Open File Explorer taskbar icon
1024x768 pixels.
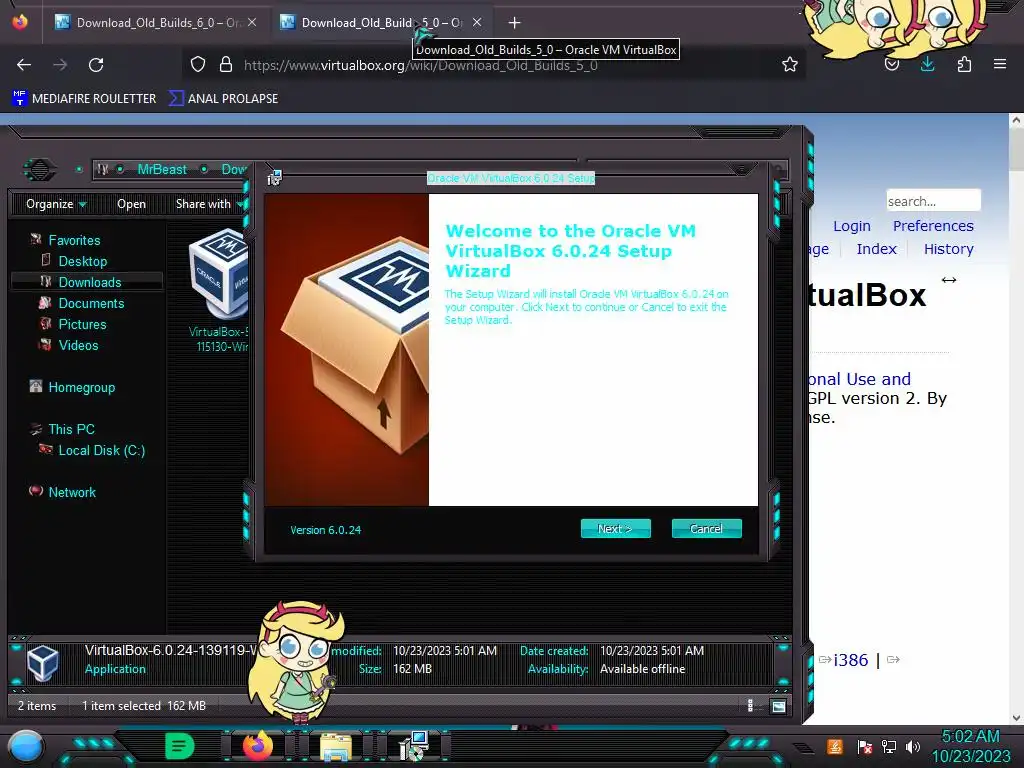[x=336, y=746]
